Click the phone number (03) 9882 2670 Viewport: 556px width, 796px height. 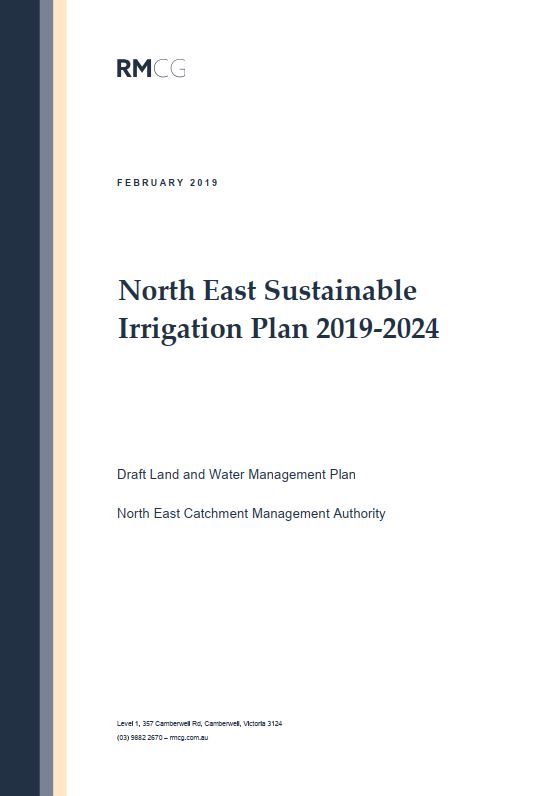click(139, 738)
